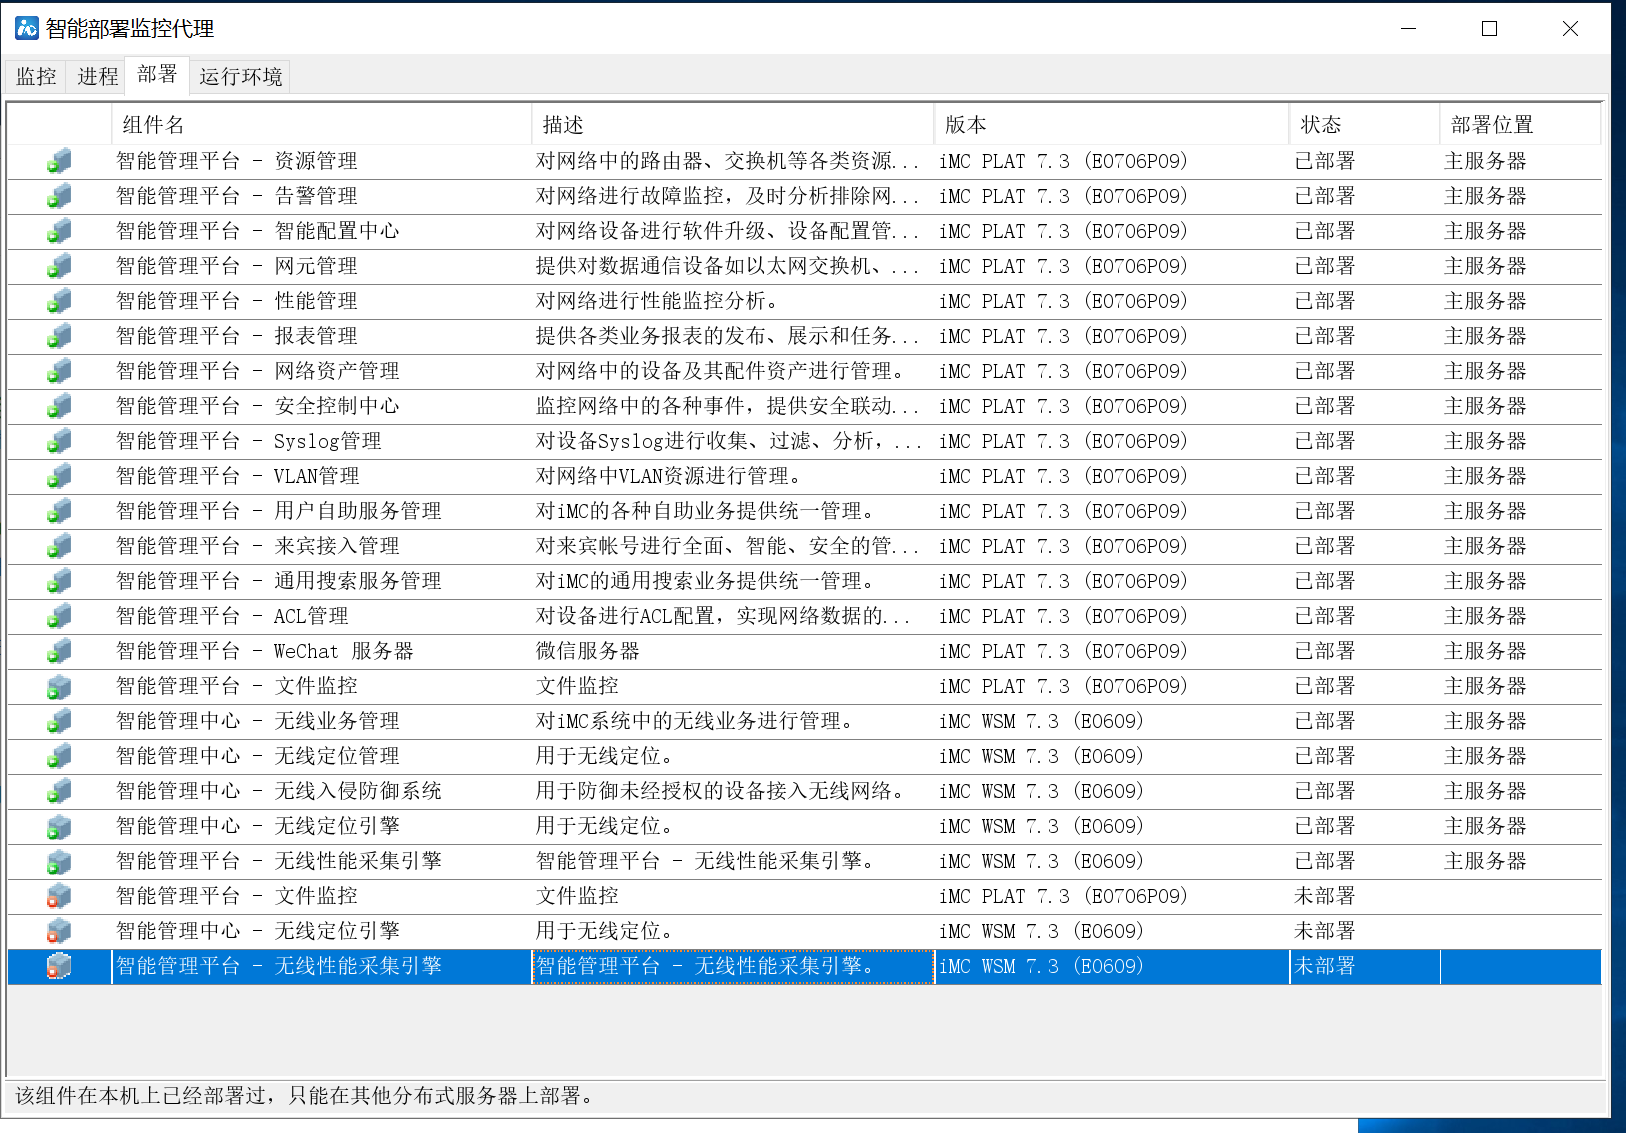This screenshot has height=1133, width=1626.
Task: Click the WeChat 服务器 component icon
Action: (59, 651)
